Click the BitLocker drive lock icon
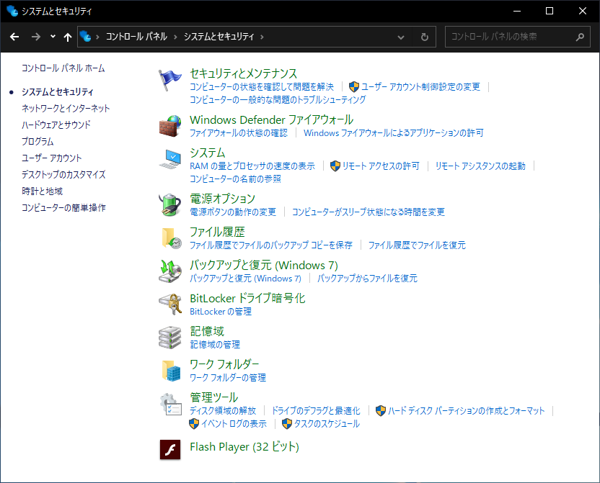 tap(170, 304)
